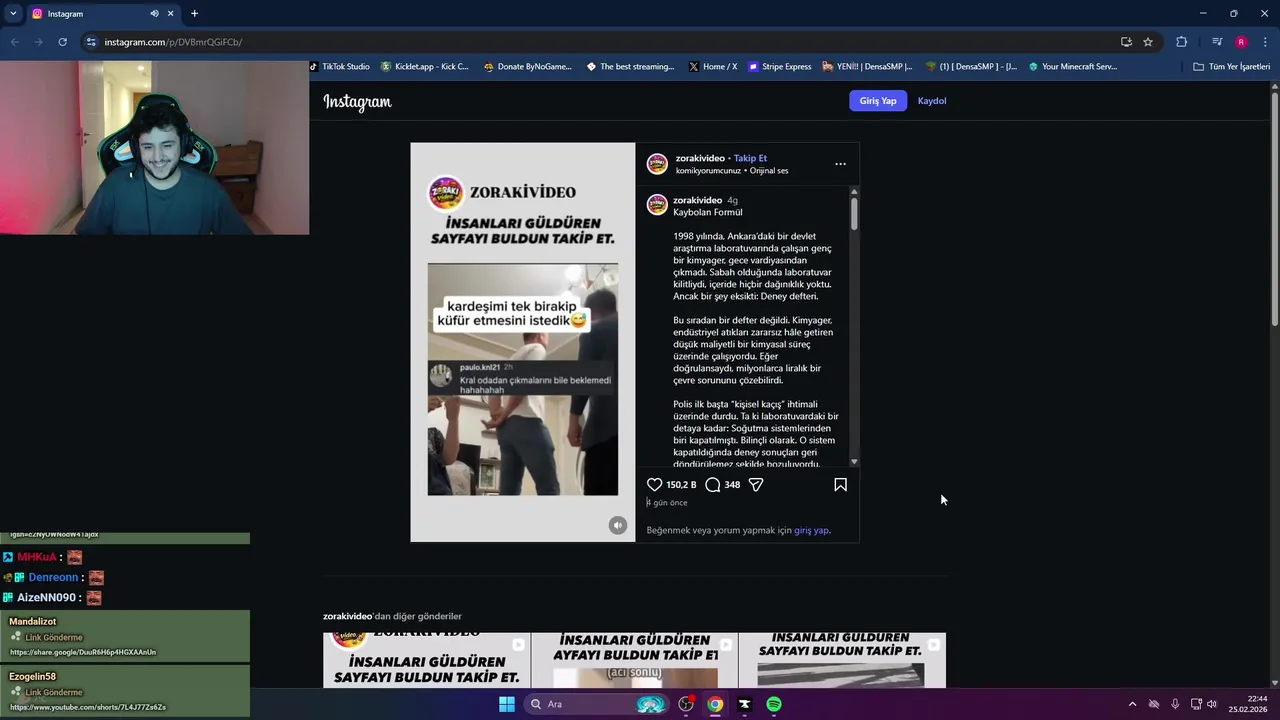The image size is (1280, 720).
Task: Unmute the video with speaker icon
Action: coord(618,525)
